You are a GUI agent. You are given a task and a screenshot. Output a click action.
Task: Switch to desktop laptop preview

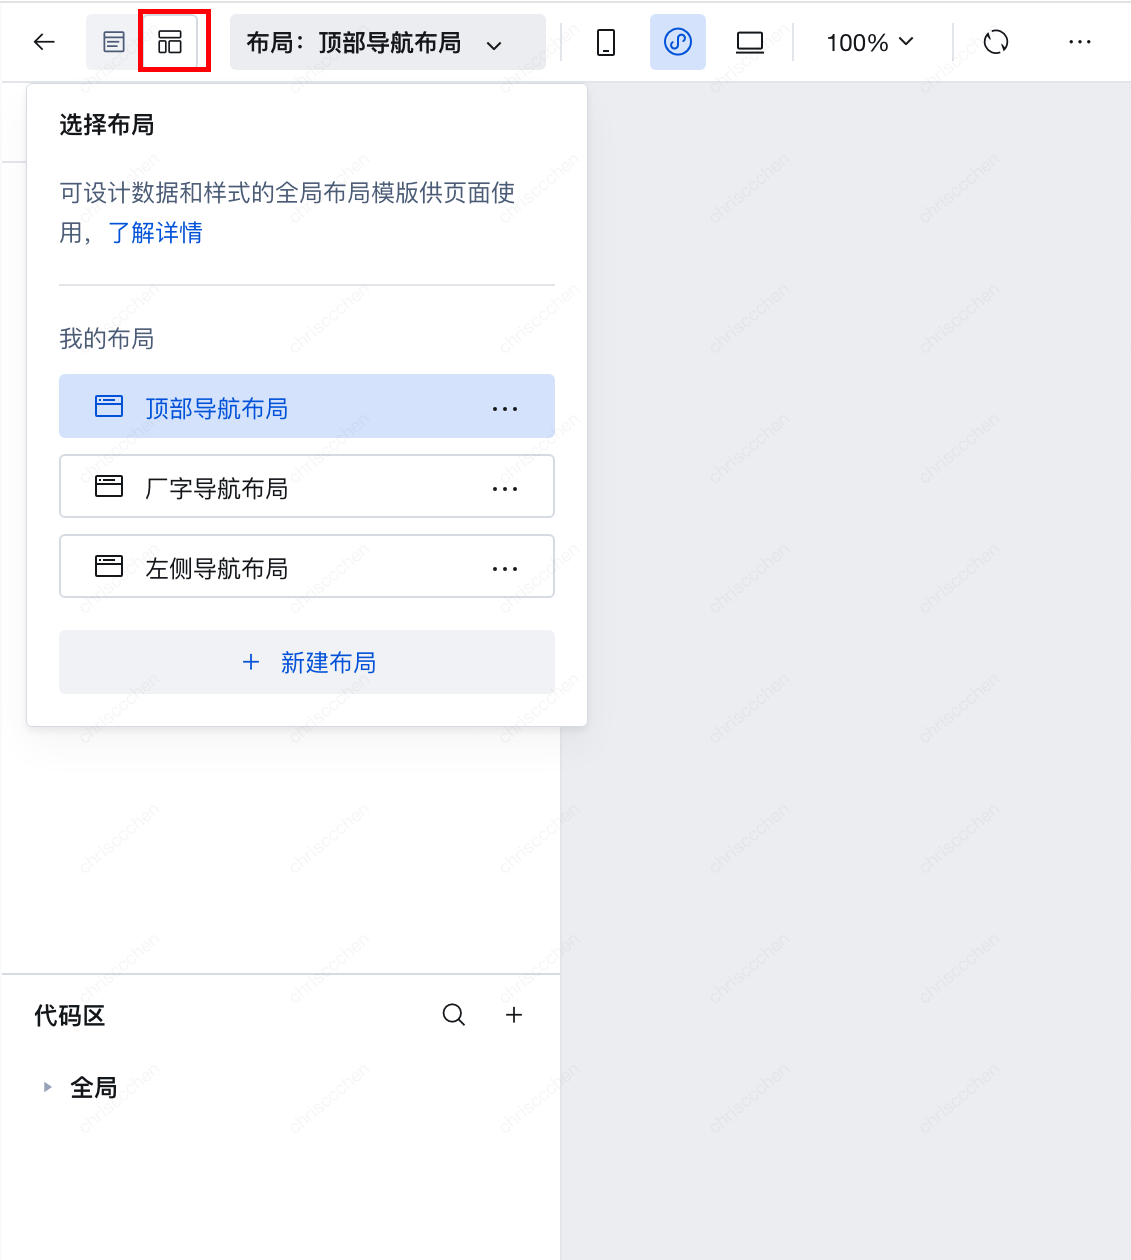750,42
